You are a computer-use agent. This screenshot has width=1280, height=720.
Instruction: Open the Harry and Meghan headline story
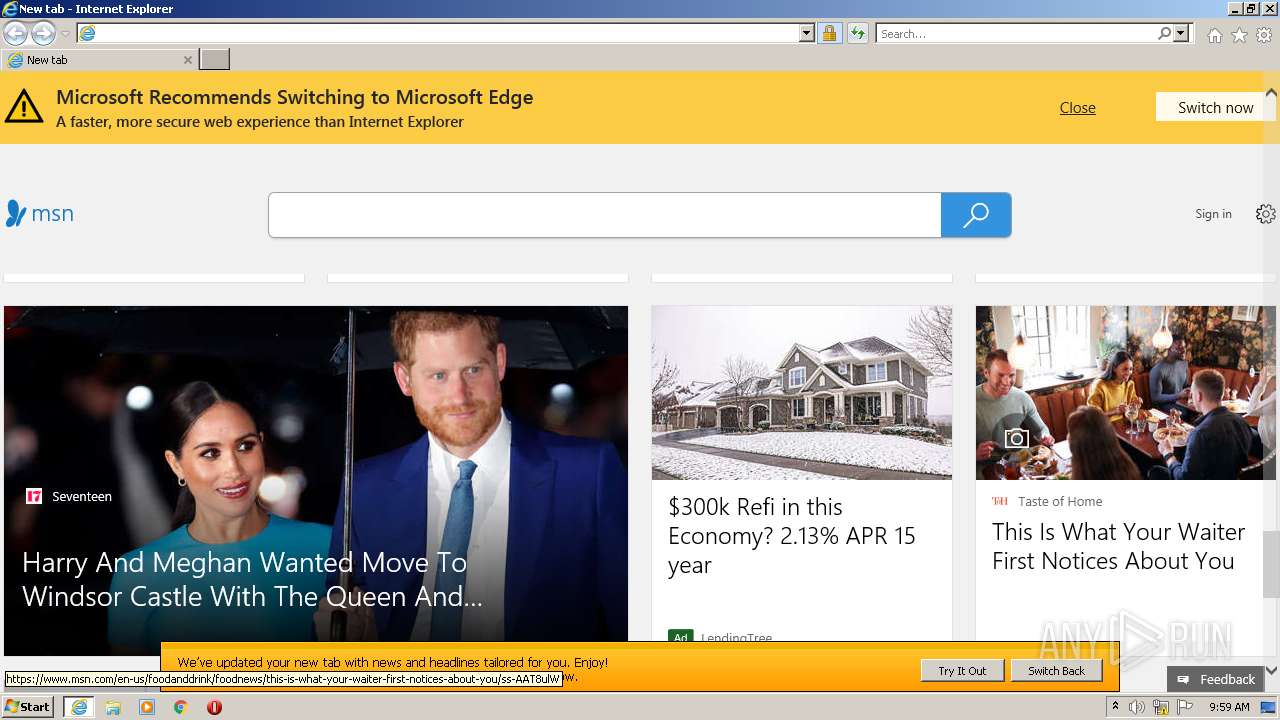(x=252, y=579)
